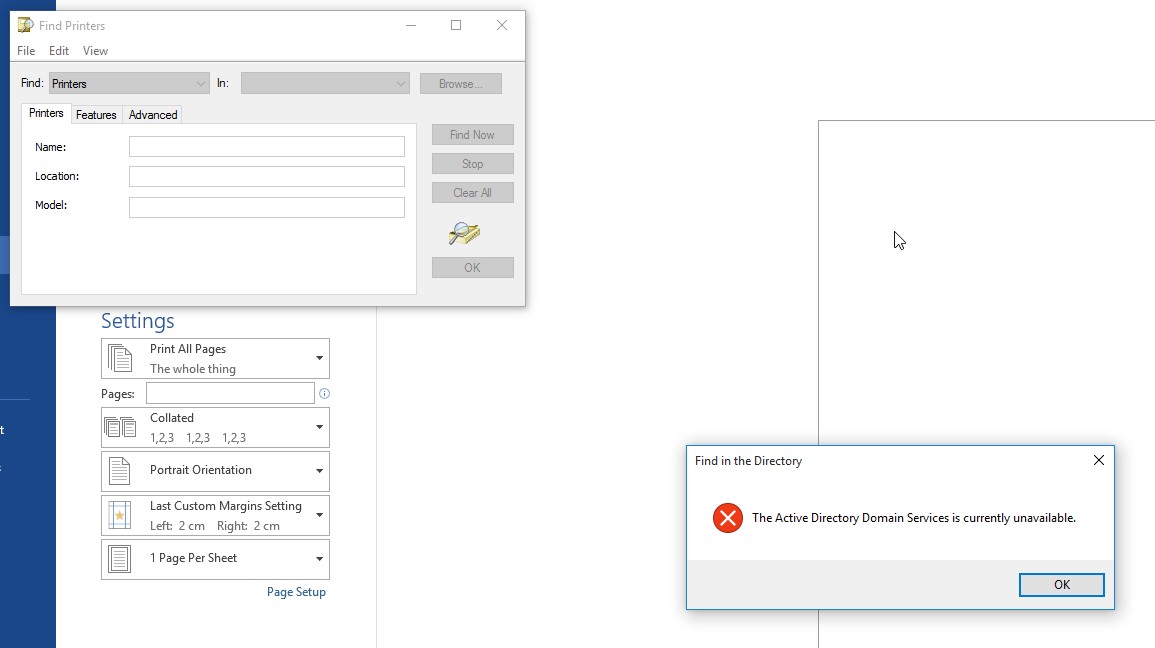
Task: Click the Custom Margins star icon
Action: coord(119,515)
